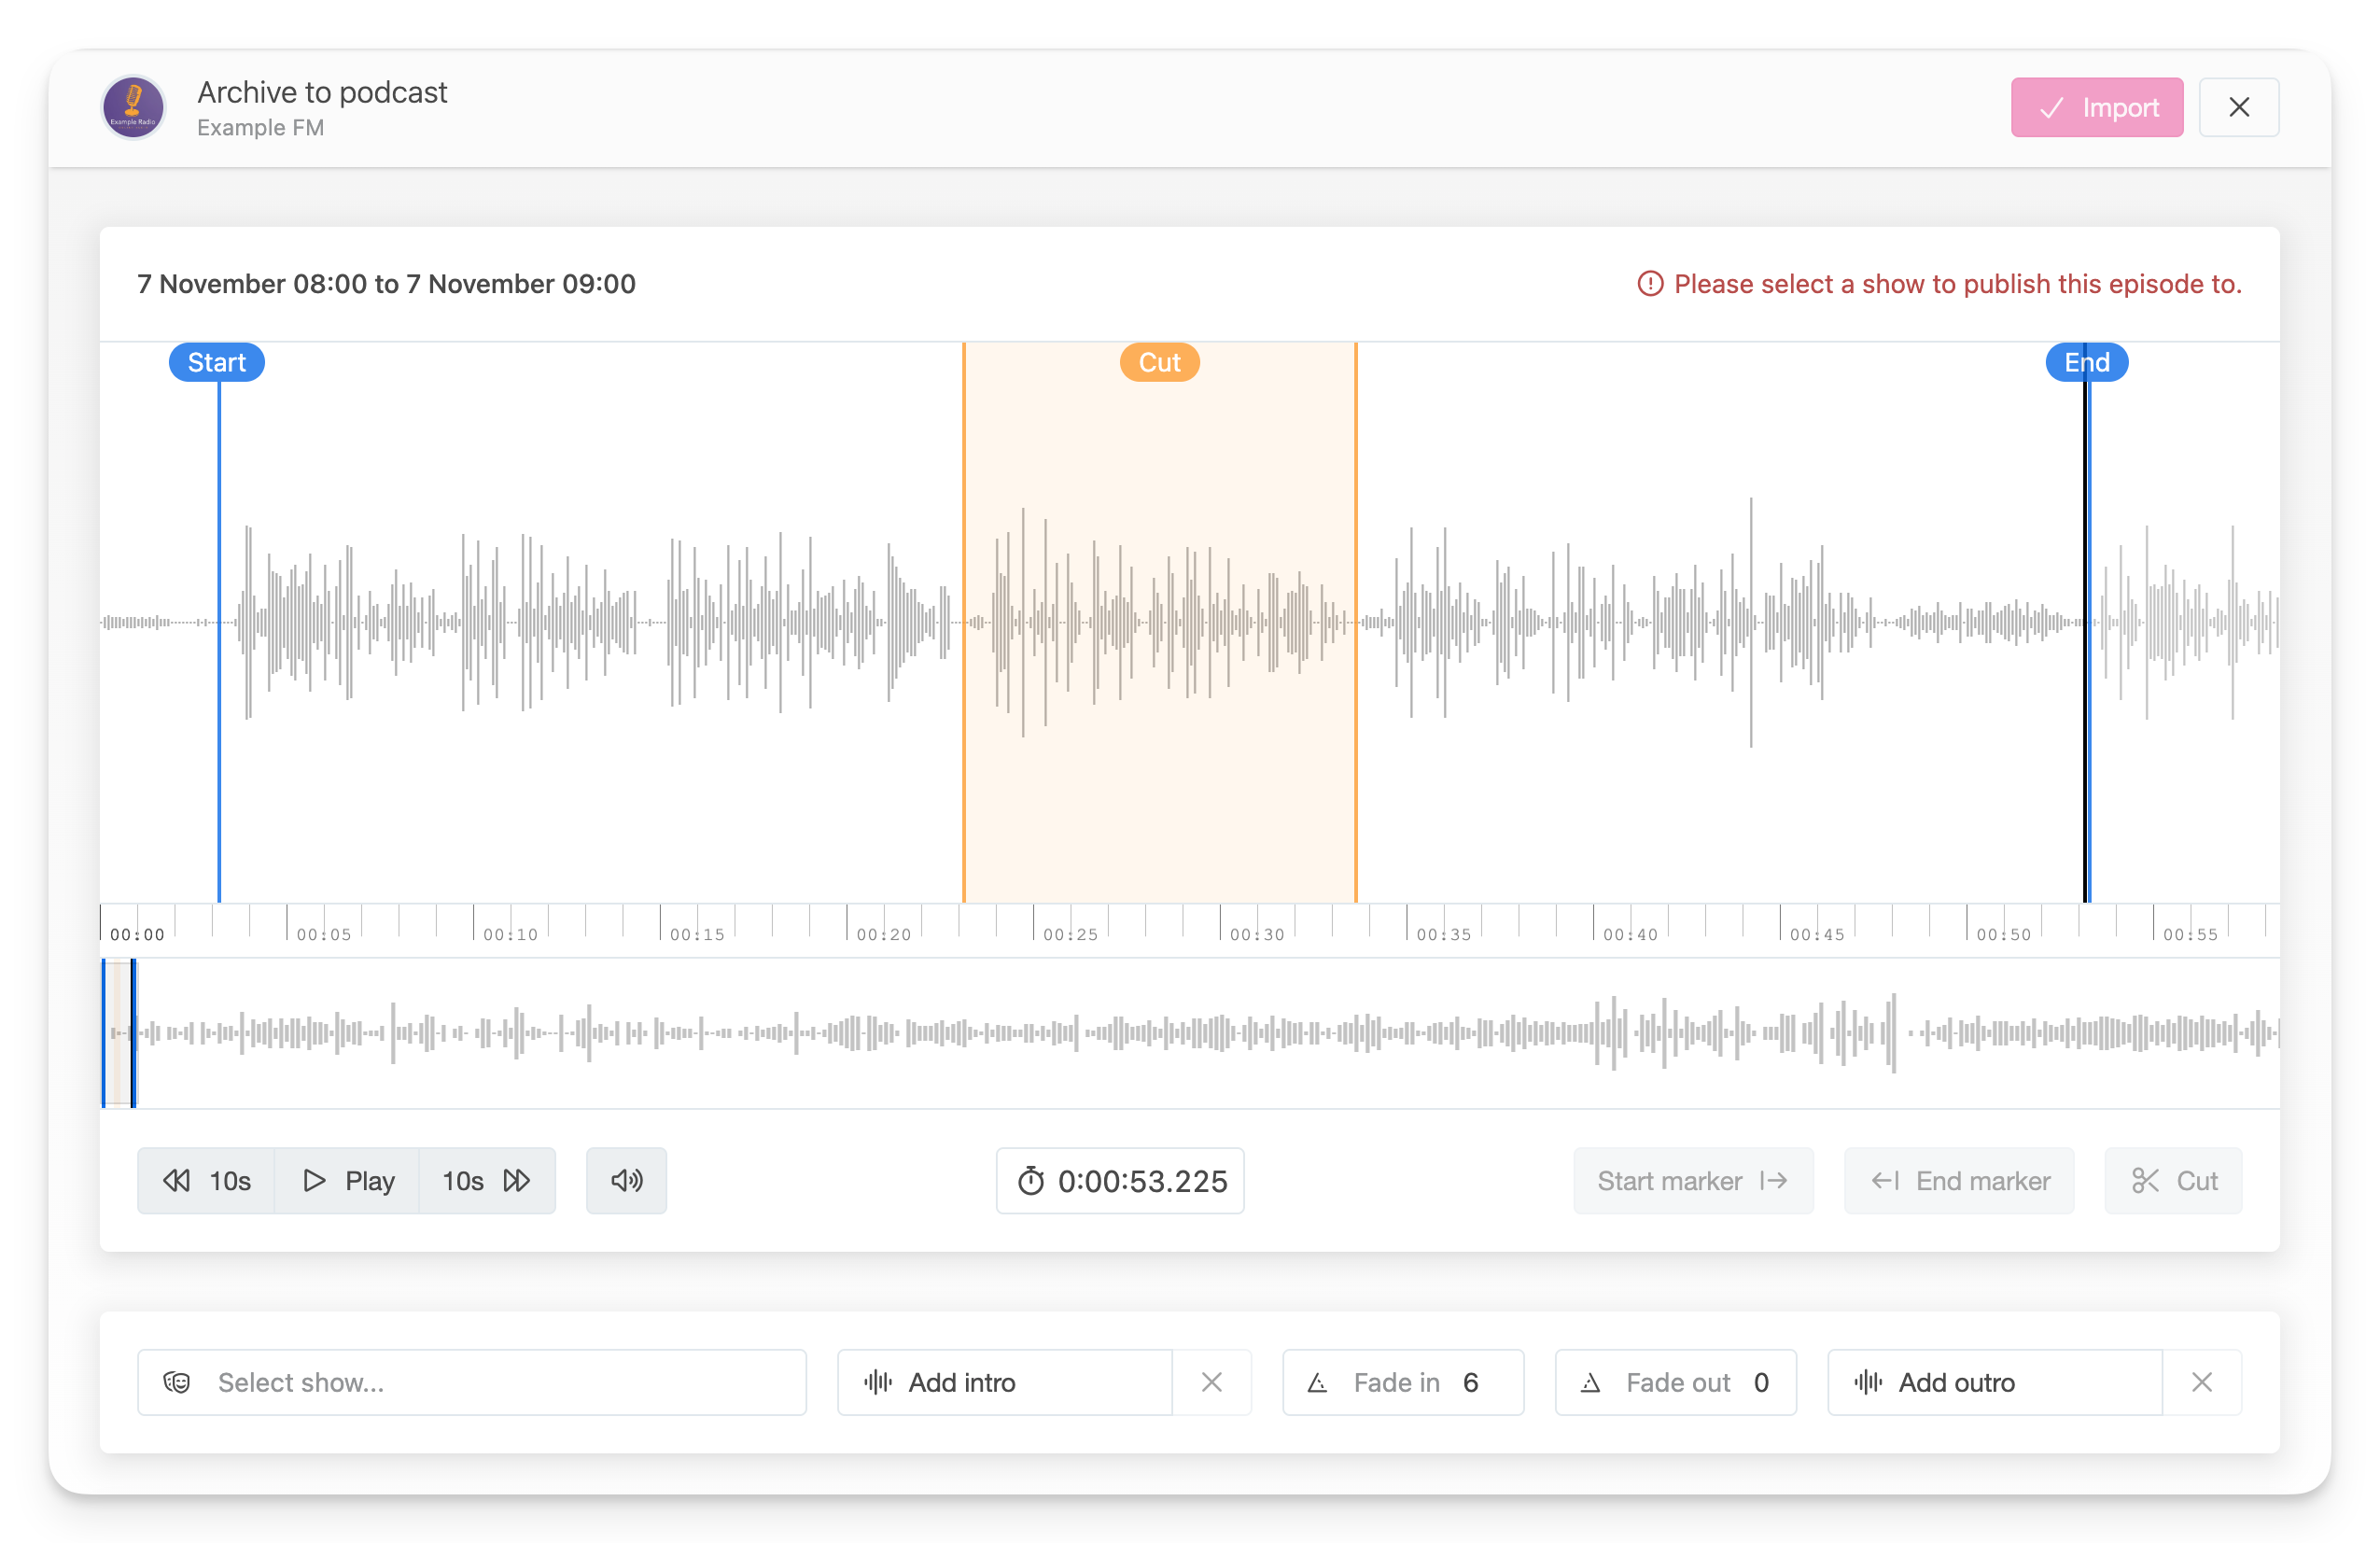Click the timecode display 0:00:53.225
The width and height of the screenshot is (2380, 1543).
tap(1120, 1180)
